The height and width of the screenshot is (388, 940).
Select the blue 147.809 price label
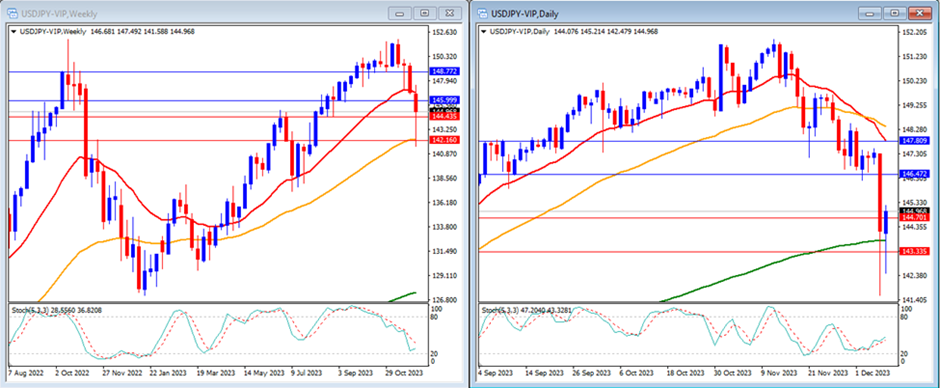point(915,141)
